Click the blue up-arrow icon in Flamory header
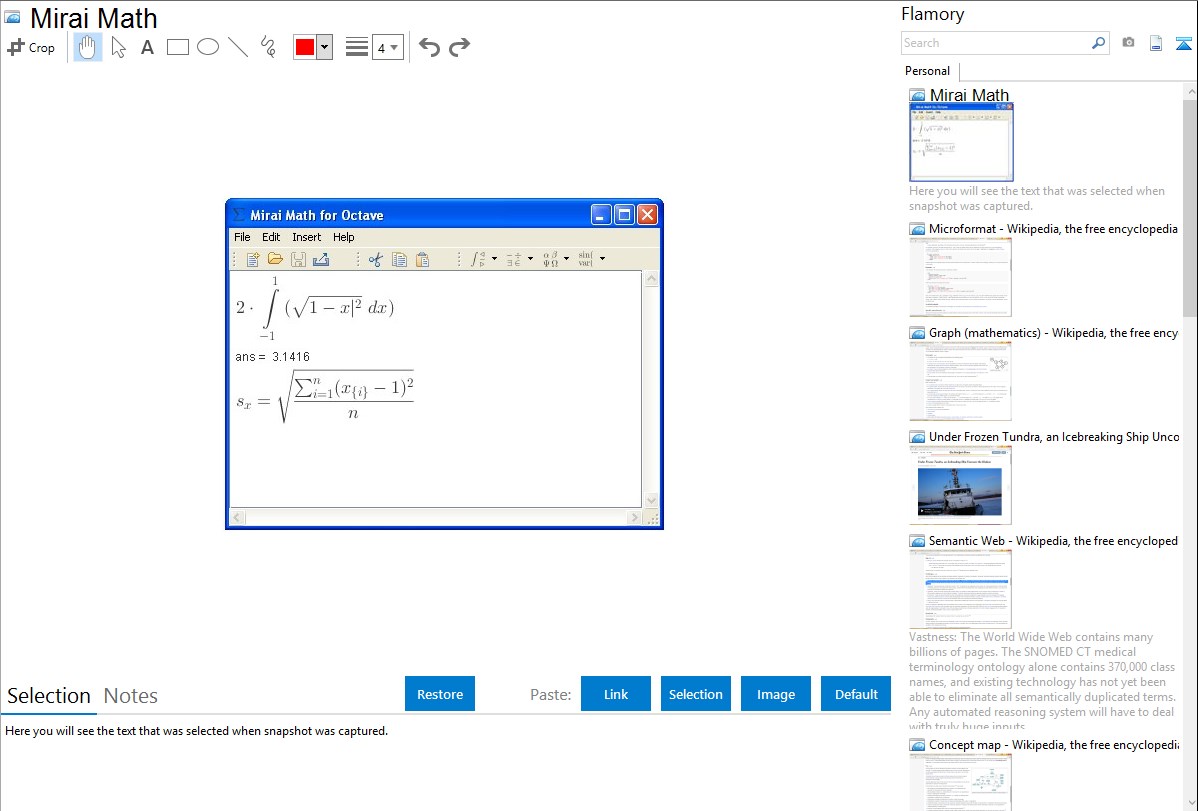Image resolution: width=1198 pixels, height=811 pixels. click(x=1183, y=43)
